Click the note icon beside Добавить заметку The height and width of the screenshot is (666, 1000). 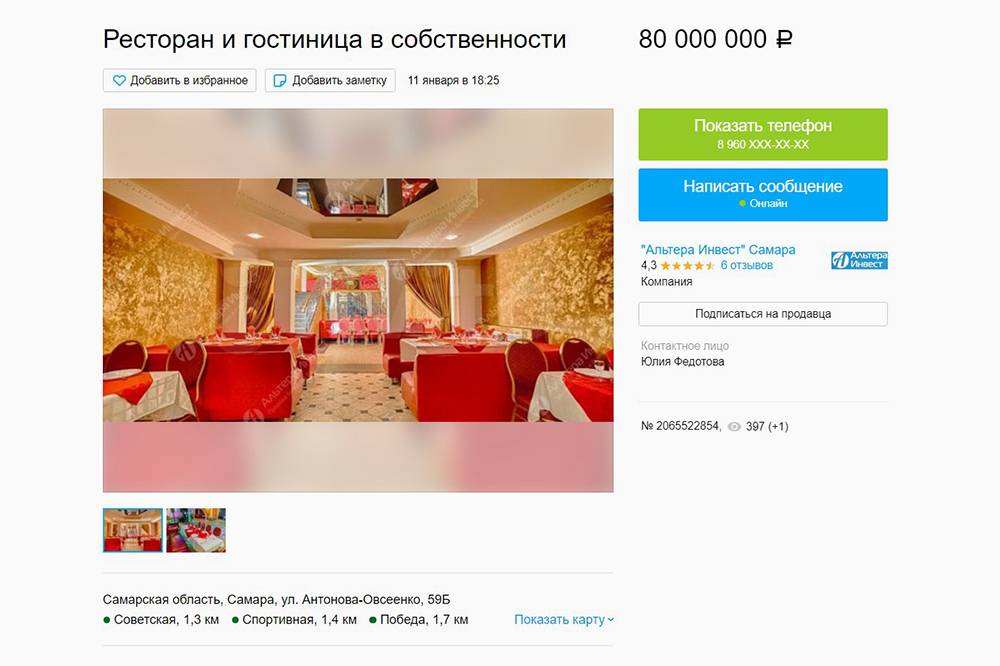tap(279, 80)
